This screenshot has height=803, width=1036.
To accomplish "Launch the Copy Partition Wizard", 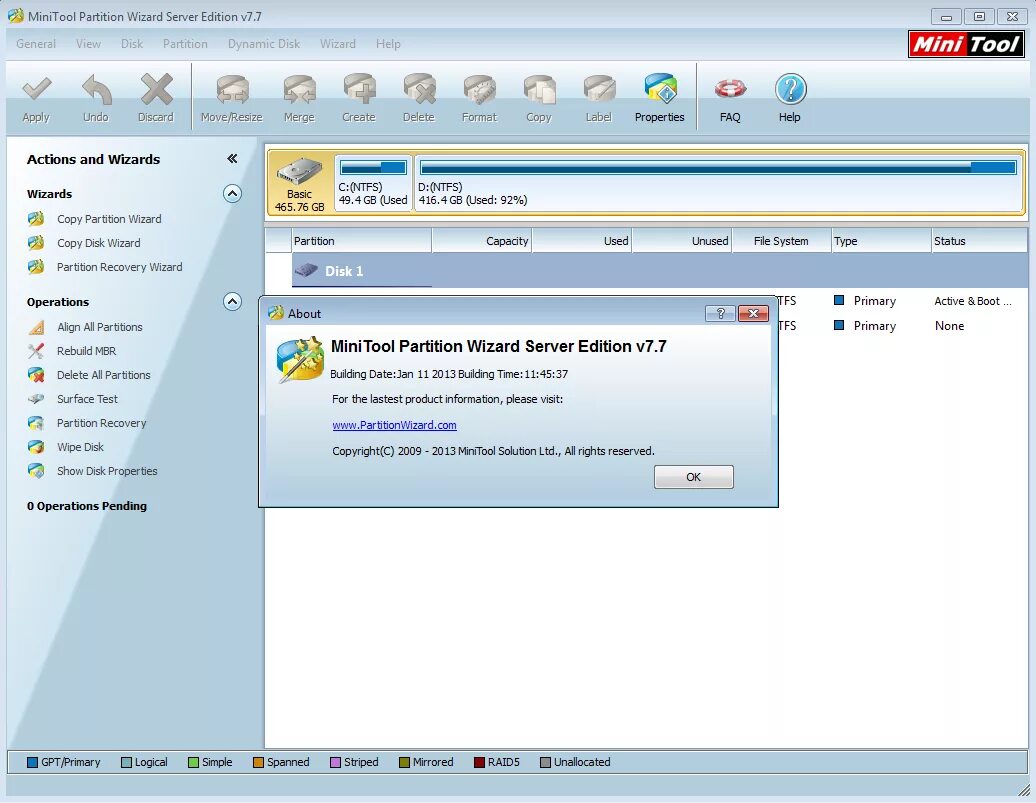I will (x=109, y=219).
